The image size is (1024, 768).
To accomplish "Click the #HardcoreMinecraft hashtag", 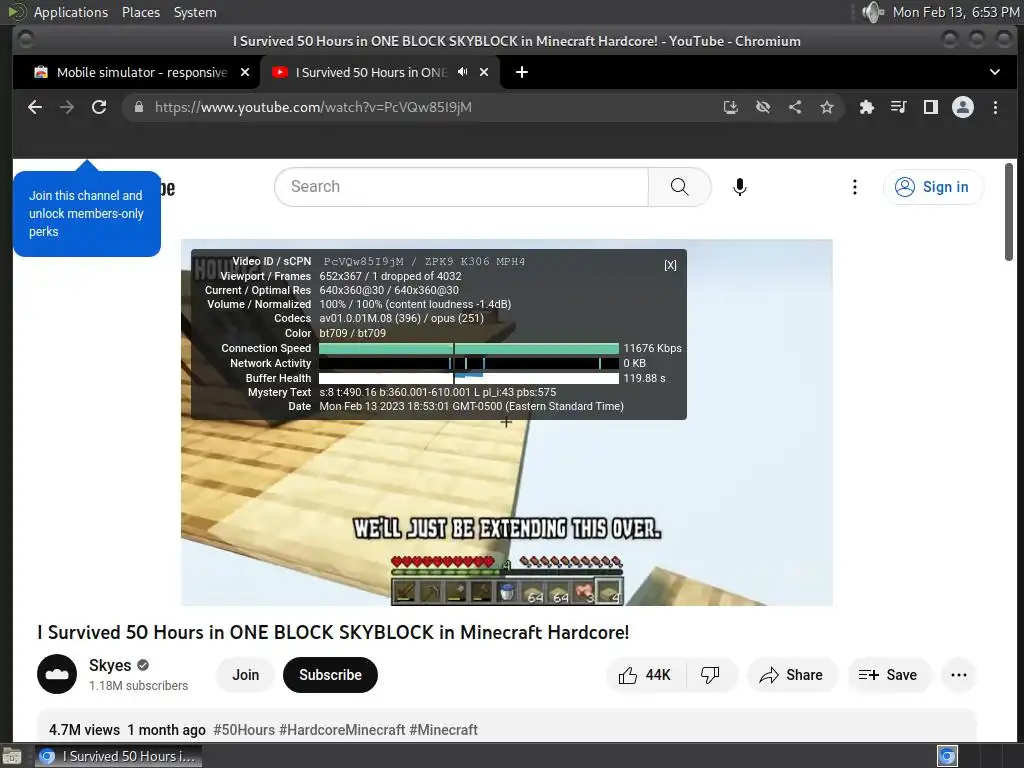I will pyautogui.click(x=342, y=729).
